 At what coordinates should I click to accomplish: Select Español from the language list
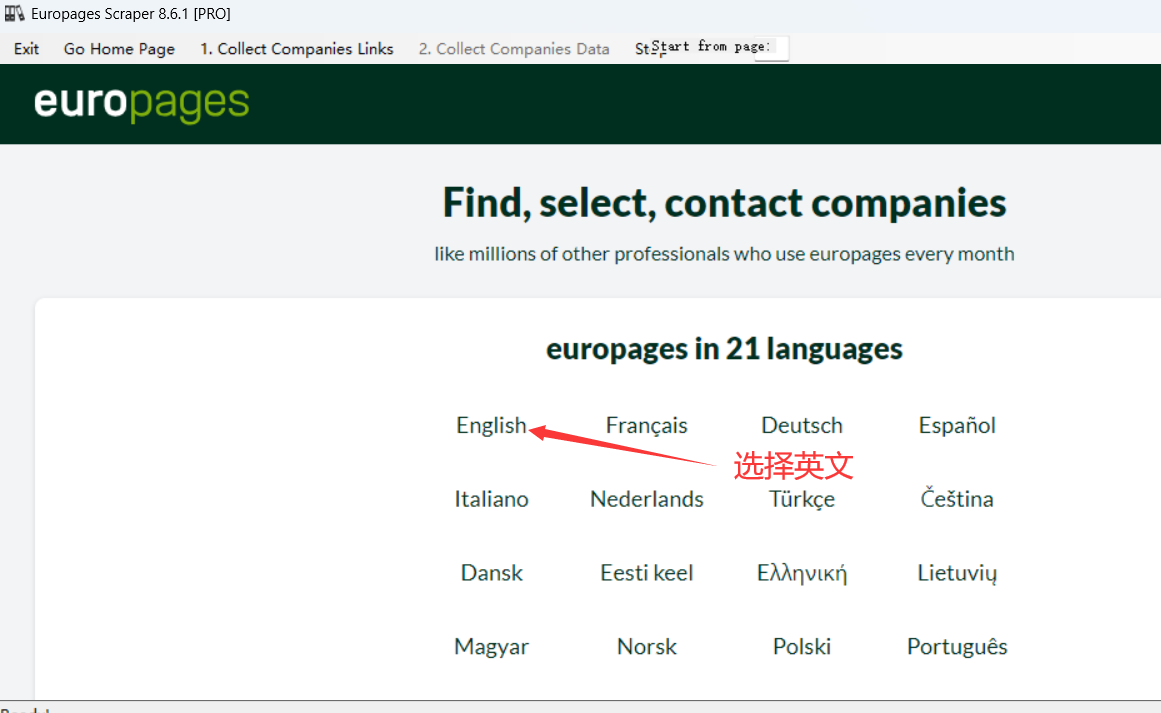(956, 425)
